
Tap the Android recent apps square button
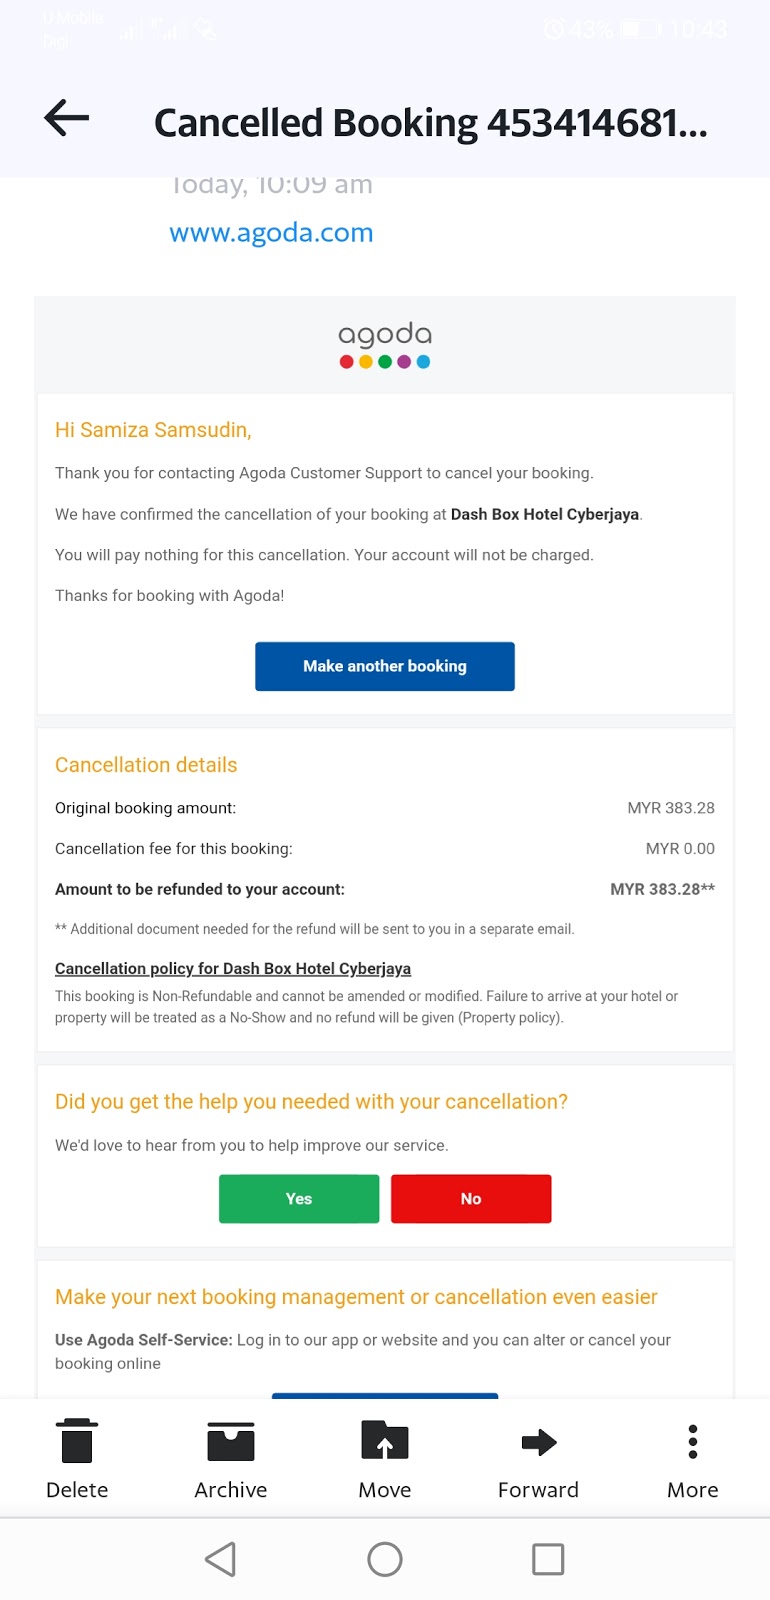click(x=548, y=1558)
